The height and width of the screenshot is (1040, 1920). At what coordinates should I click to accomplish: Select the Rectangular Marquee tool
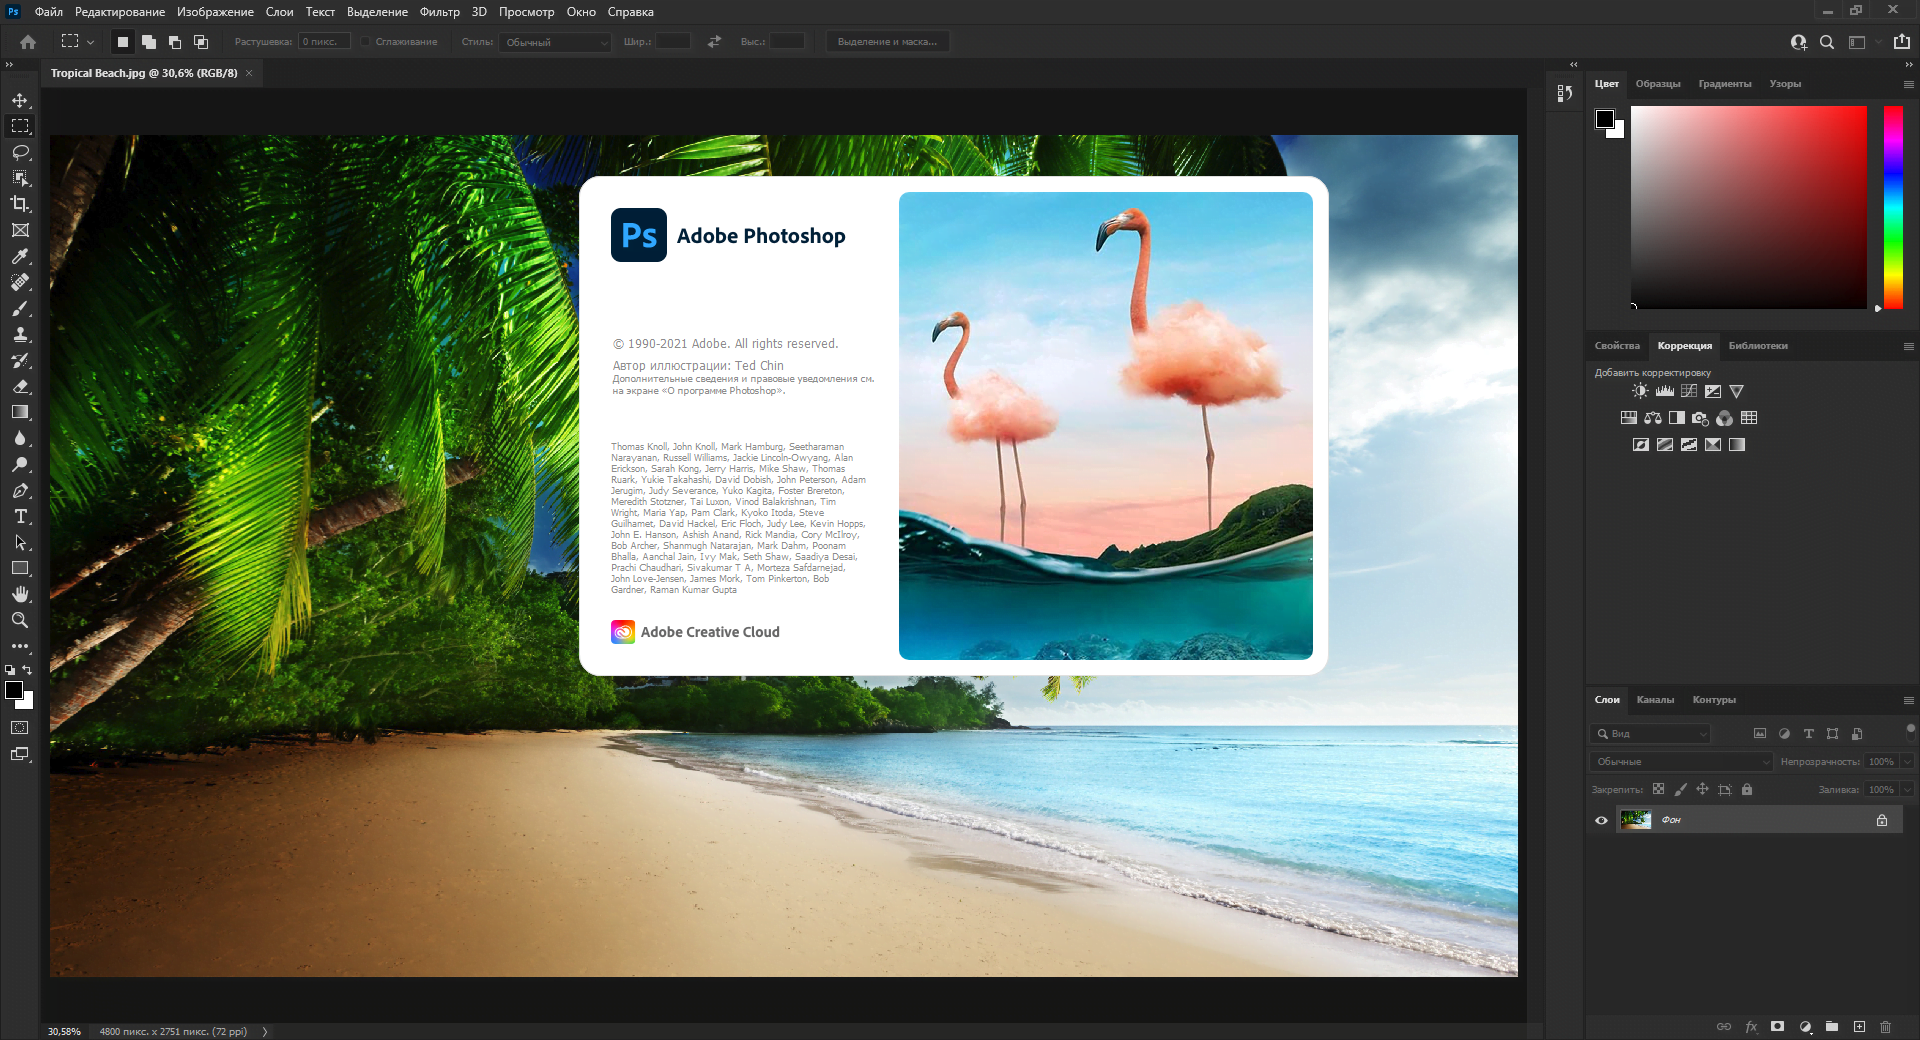[20, 126]
